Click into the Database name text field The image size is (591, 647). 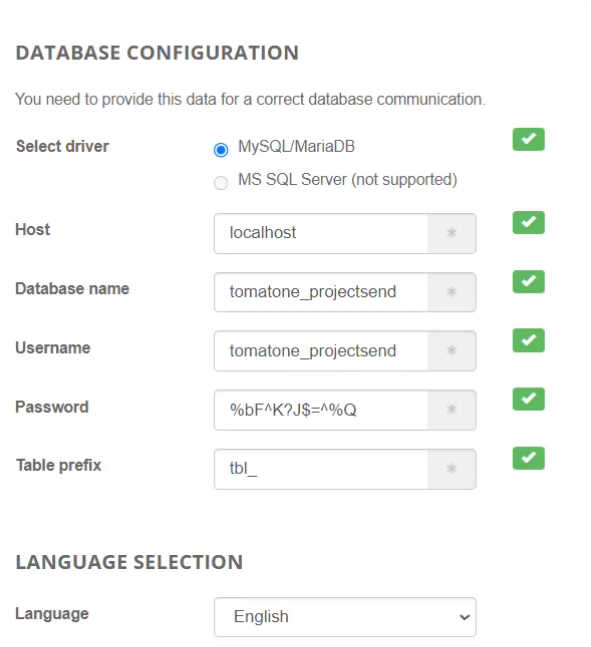[x=321, y=292]
